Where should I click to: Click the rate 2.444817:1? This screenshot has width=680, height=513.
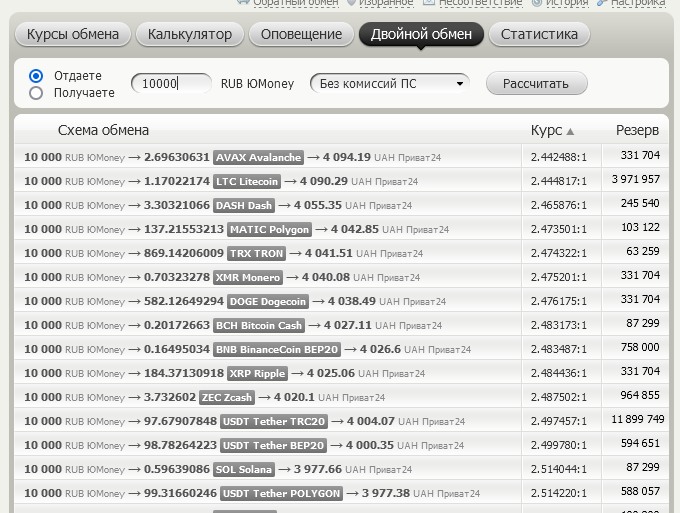559,181
